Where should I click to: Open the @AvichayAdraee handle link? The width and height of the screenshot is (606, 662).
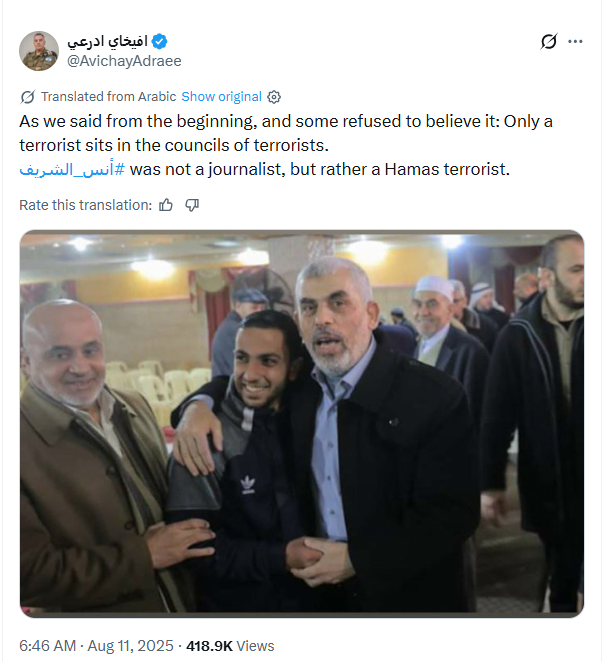124,61
